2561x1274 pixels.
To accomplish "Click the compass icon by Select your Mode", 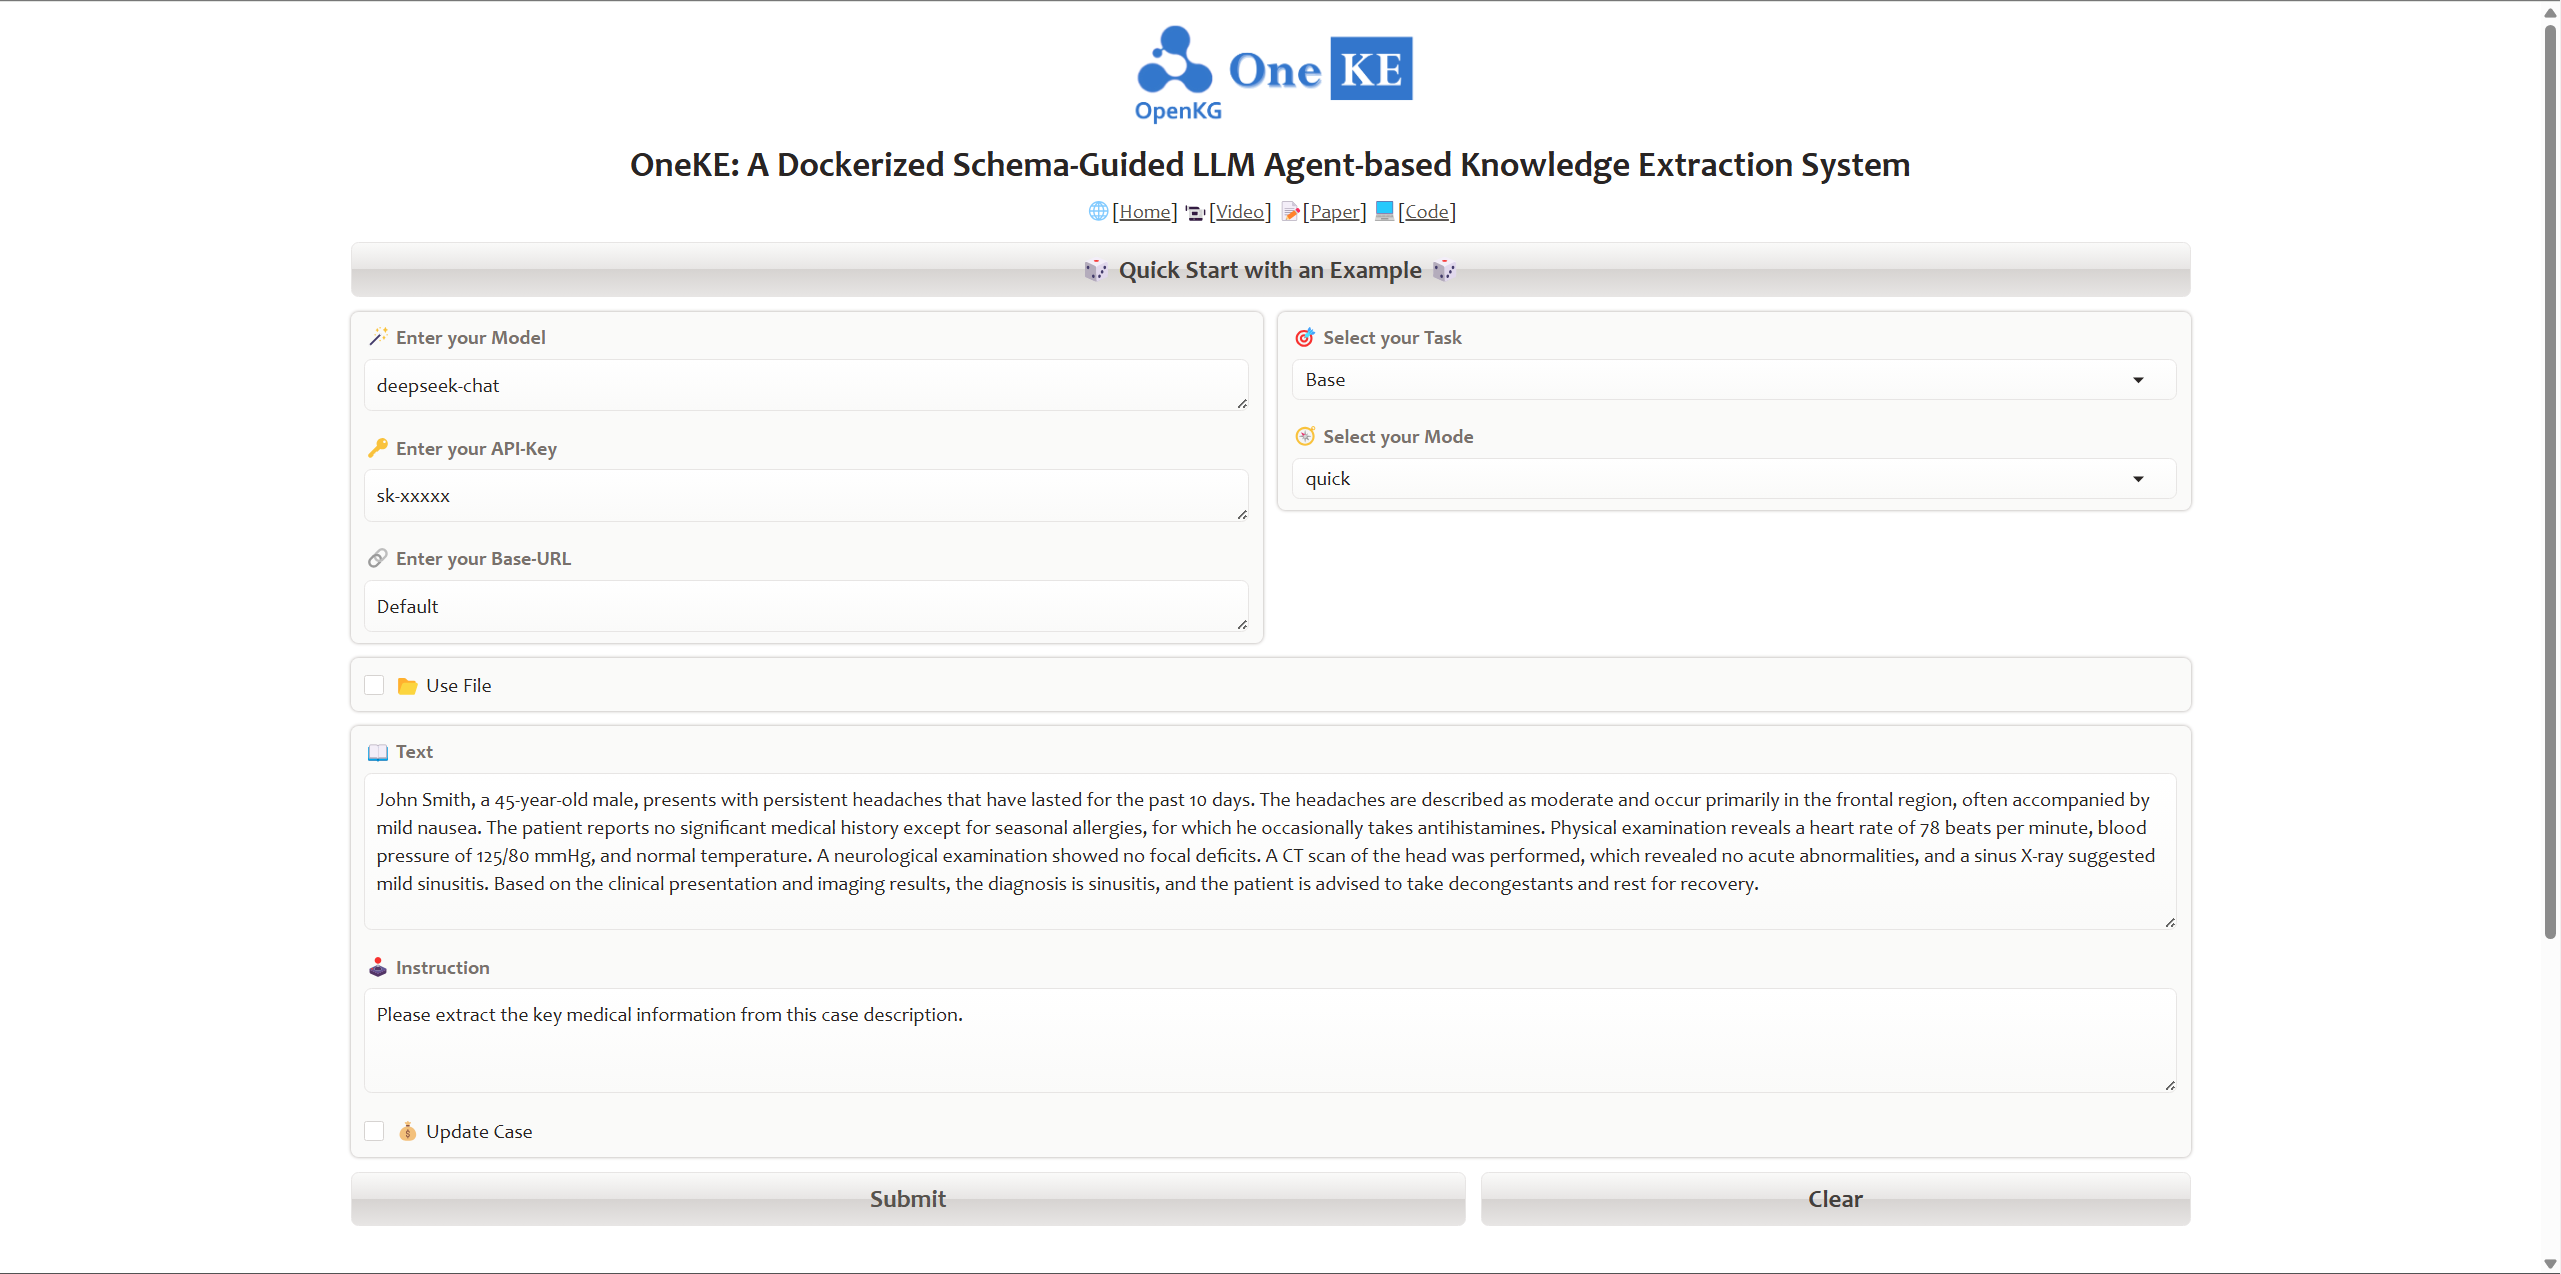I will (x=1305, y=436).
